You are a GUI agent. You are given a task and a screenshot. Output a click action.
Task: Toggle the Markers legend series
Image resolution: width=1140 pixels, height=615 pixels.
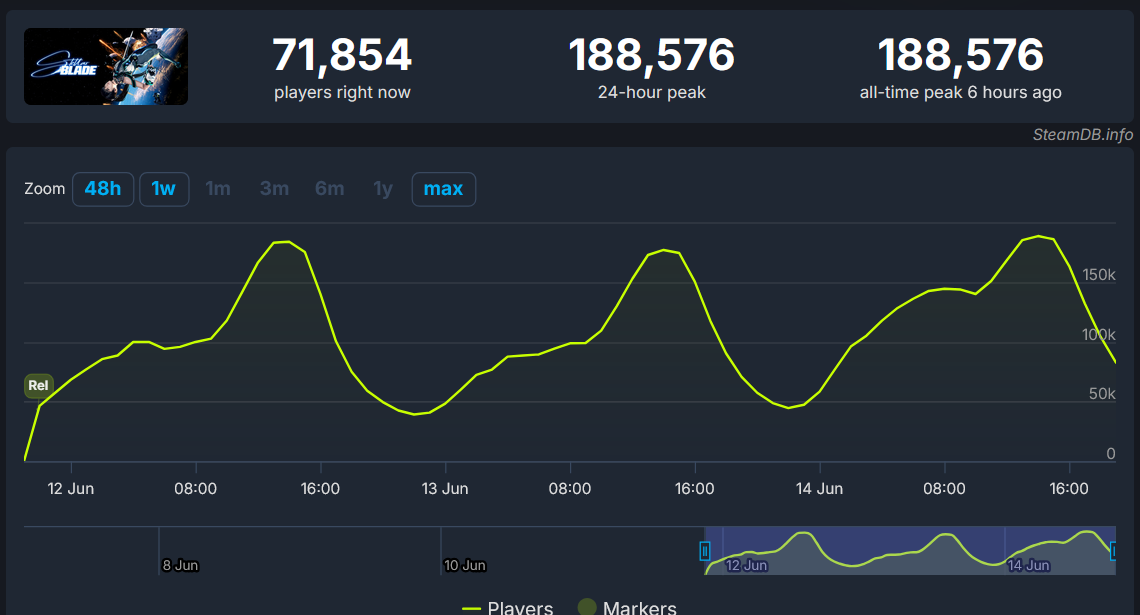pos(627,608)
